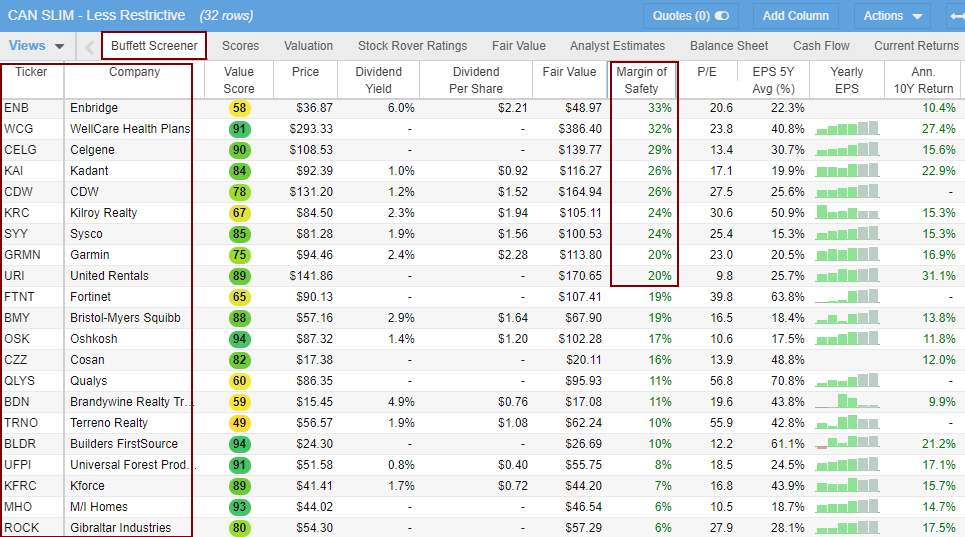Click the $293.33 price cell

(x=311, y=129)
